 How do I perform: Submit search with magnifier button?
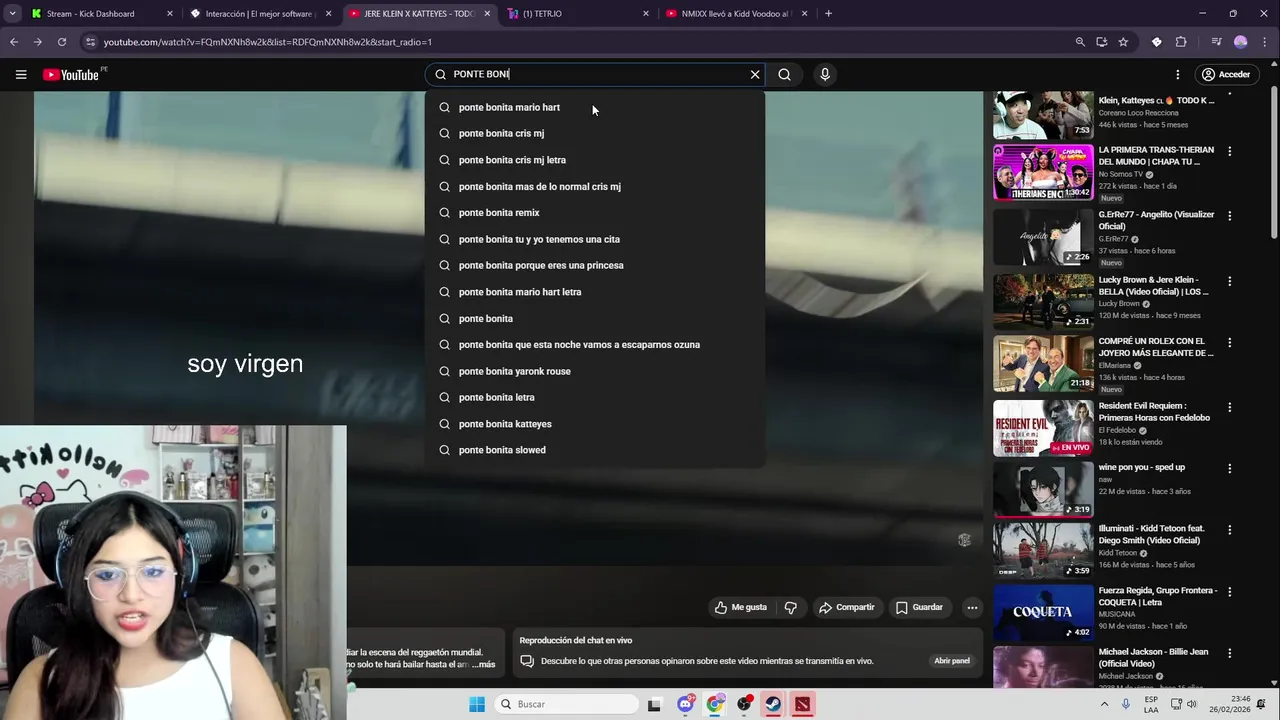click(x=785, y=74)
